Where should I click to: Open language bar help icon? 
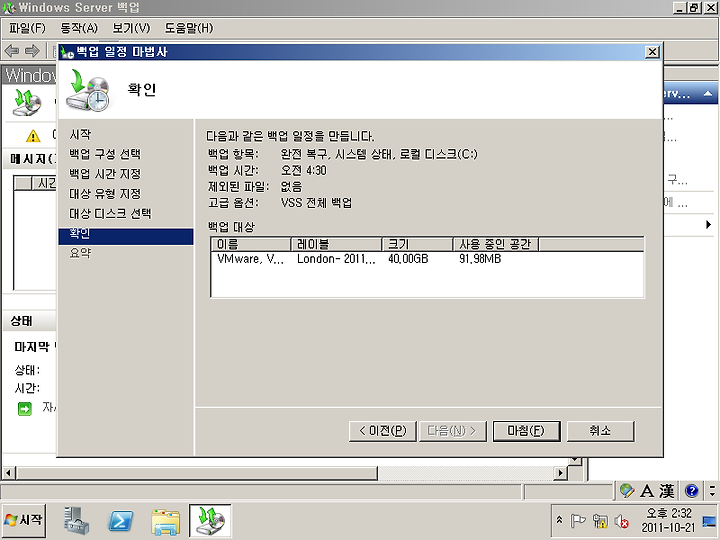pyautogui.click(x=692, y=491)
